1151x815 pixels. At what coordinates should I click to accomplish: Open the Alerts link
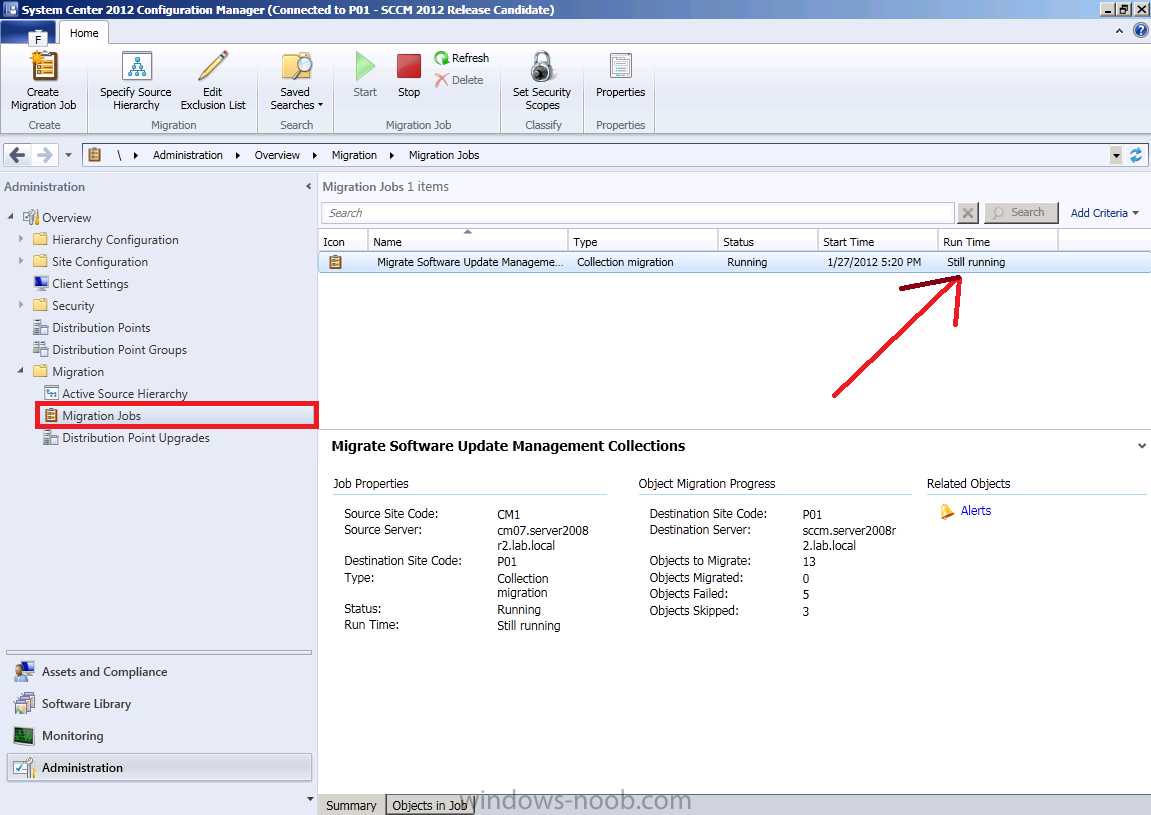976,511
